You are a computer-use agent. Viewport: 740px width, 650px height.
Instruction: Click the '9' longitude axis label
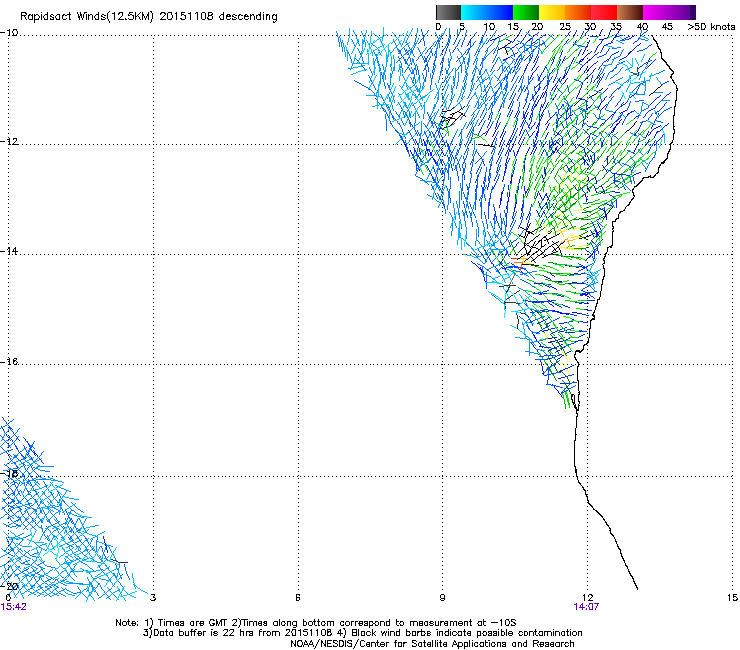442,598
